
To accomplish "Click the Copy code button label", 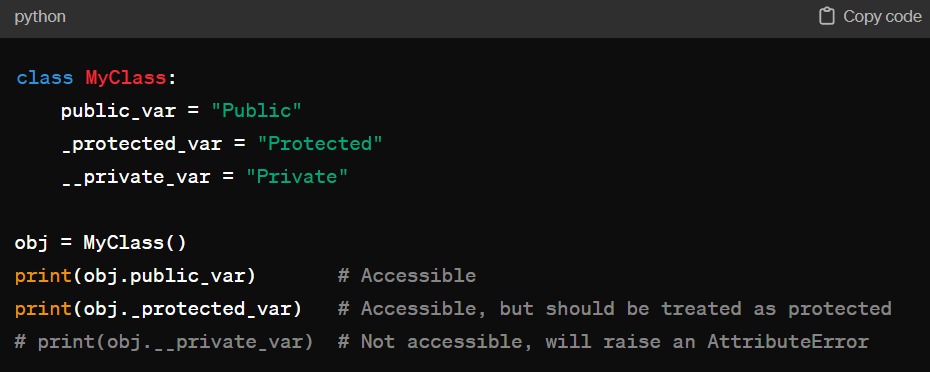I will 883,17.
